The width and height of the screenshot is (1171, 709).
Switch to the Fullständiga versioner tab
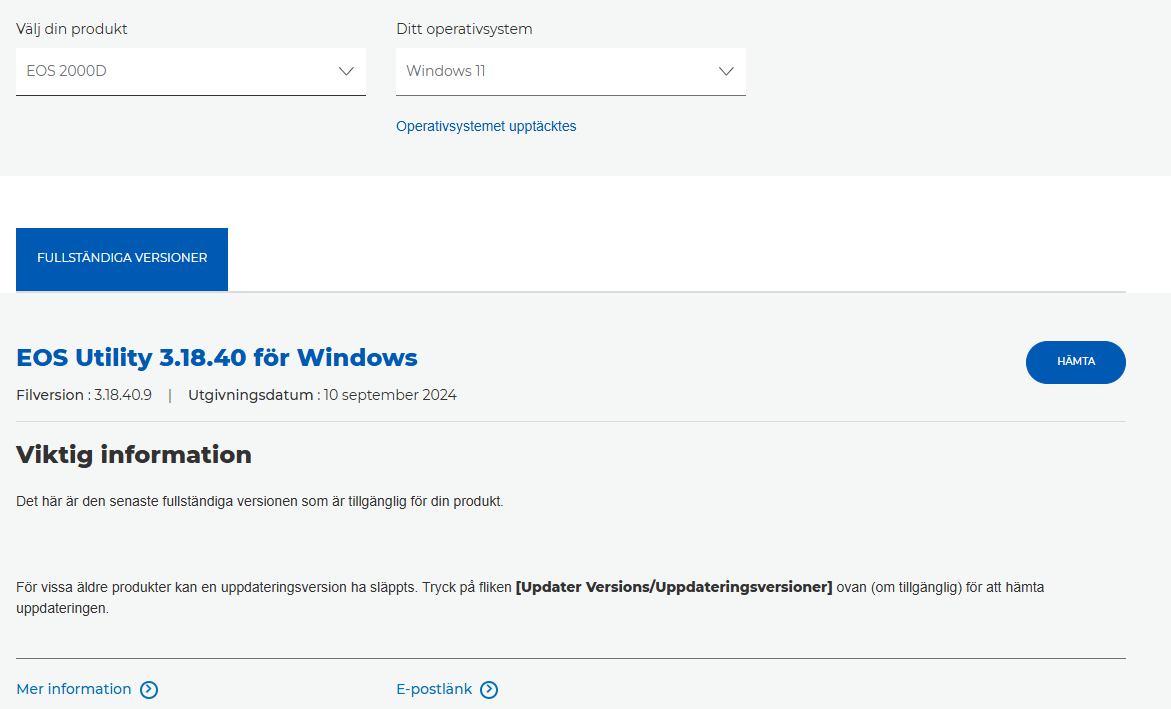tap(122, 258)
